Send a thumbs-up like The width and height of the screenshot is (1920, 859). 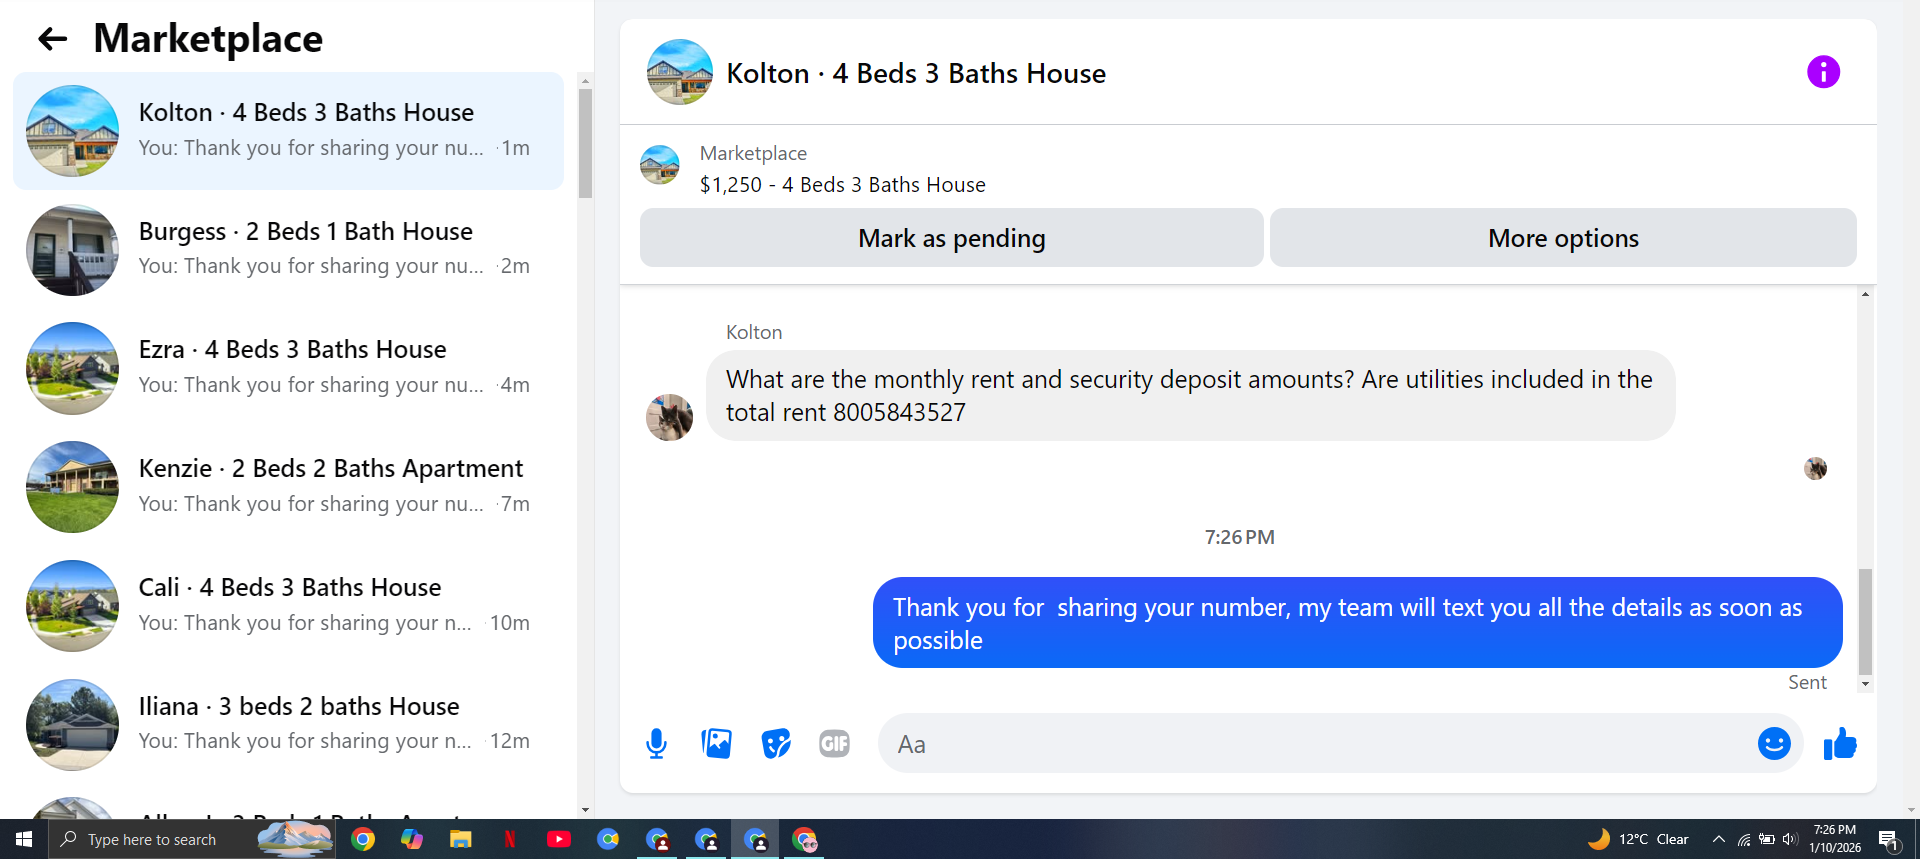[x=1840, y=743]
